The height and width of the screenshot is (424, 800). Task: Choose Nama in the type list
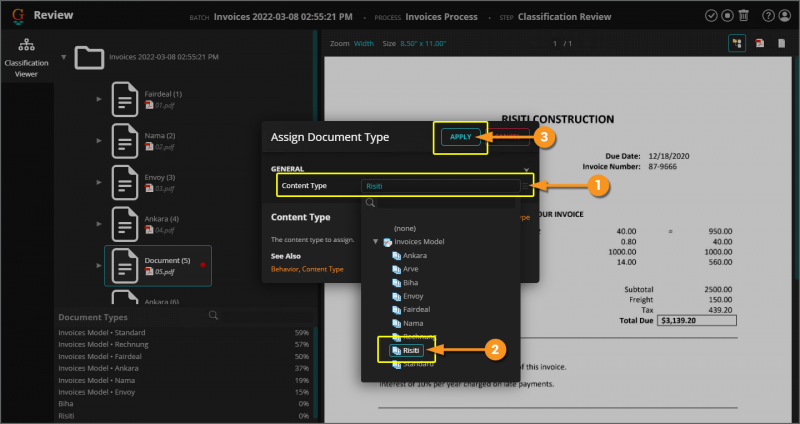click(407, 323)
